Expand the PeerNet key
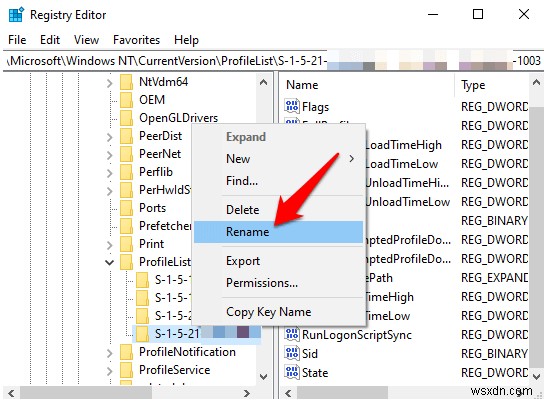Image resolution: width=544 pixels, height=401 pixels. tap(110, 155)
